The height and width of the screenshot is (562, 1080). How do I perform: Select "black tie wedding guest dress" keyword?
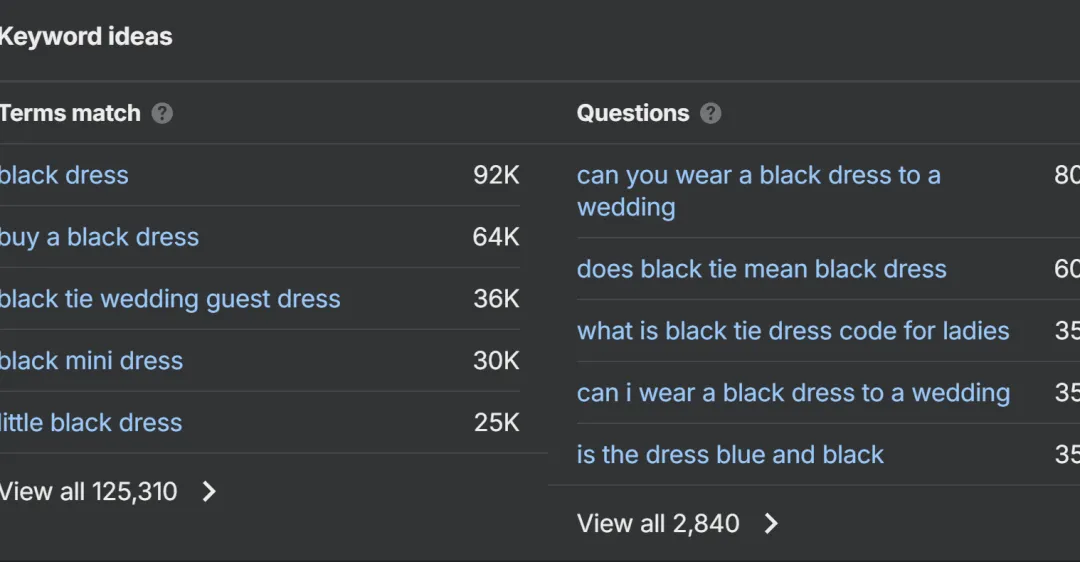[170, 299]
